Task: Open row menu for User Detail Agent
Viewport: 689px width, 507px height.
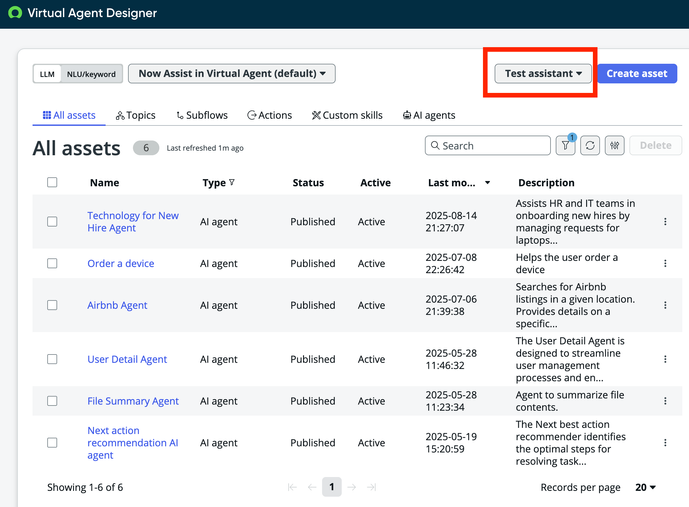Action: [666, 359]
